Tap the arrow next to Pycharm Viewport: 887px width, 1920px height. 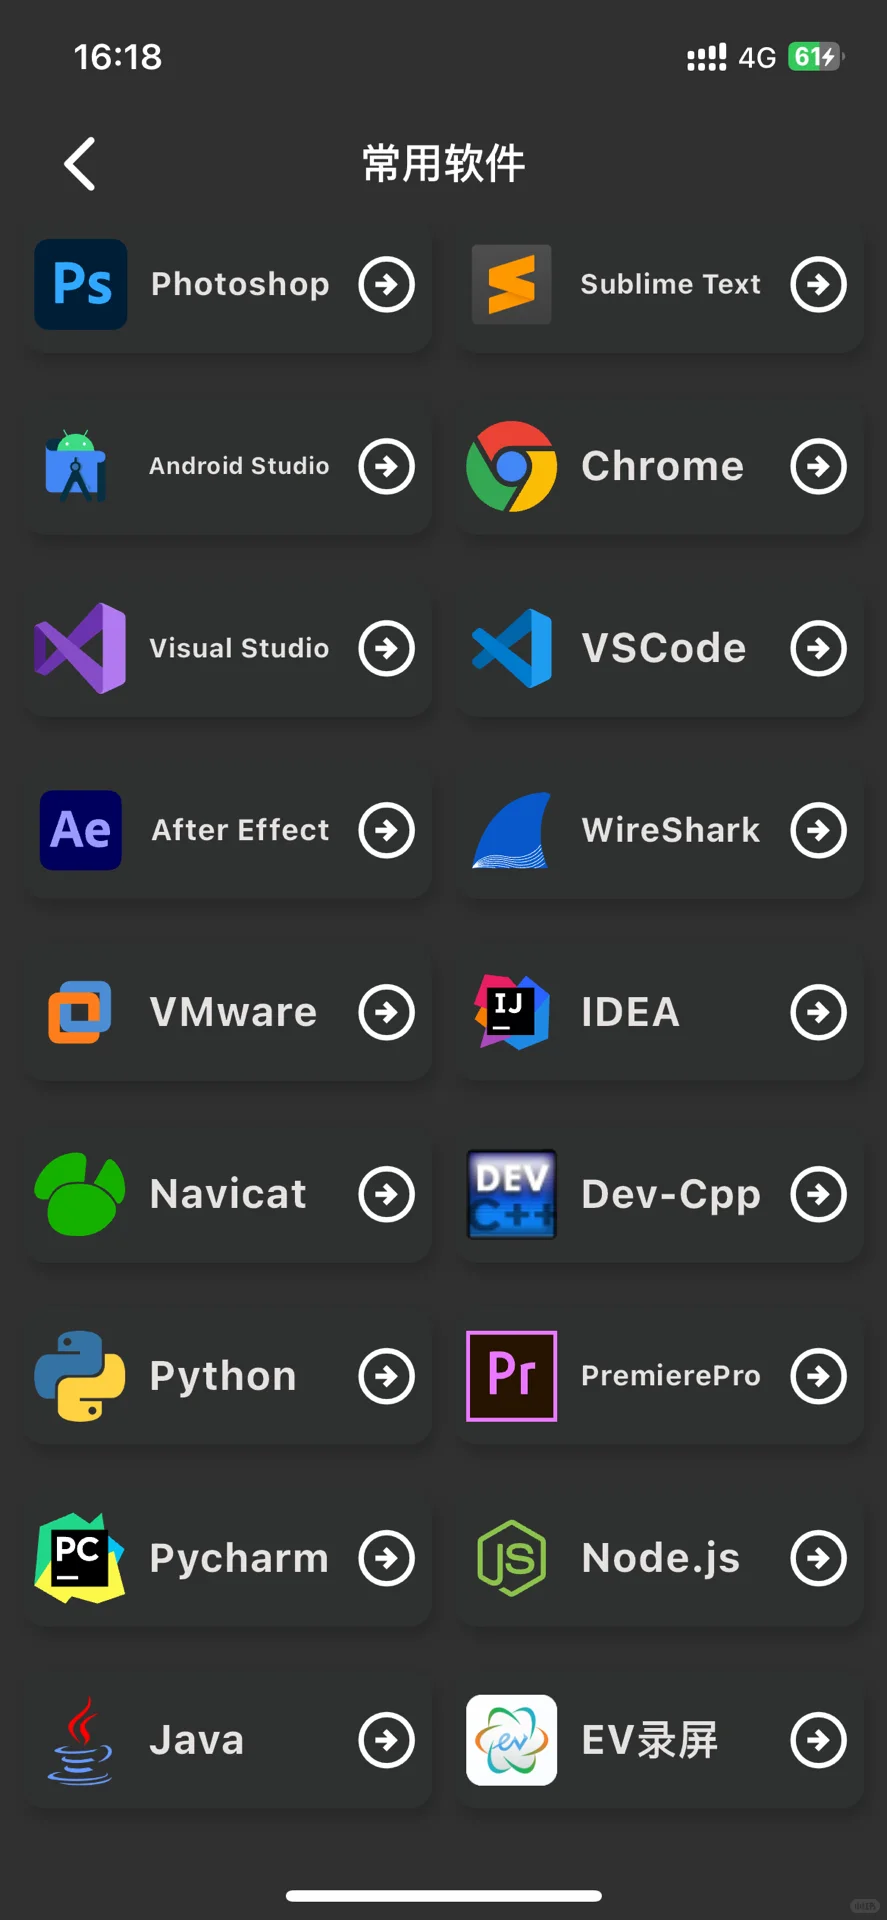(387, 1558)
